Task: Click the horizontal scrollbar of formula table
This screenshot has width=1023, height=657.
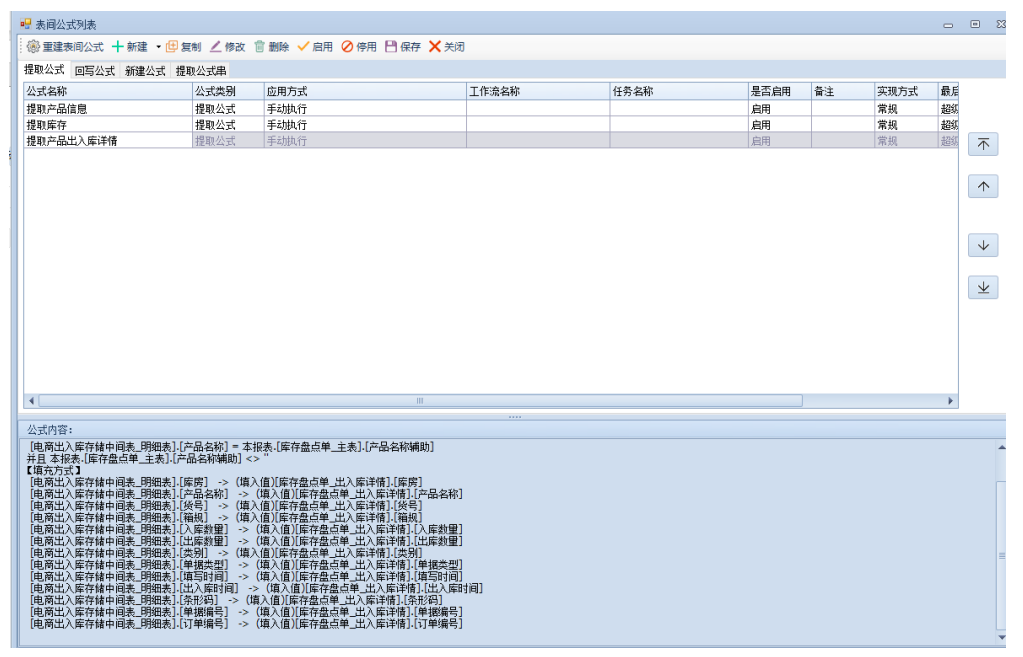Action: point(420,401)
